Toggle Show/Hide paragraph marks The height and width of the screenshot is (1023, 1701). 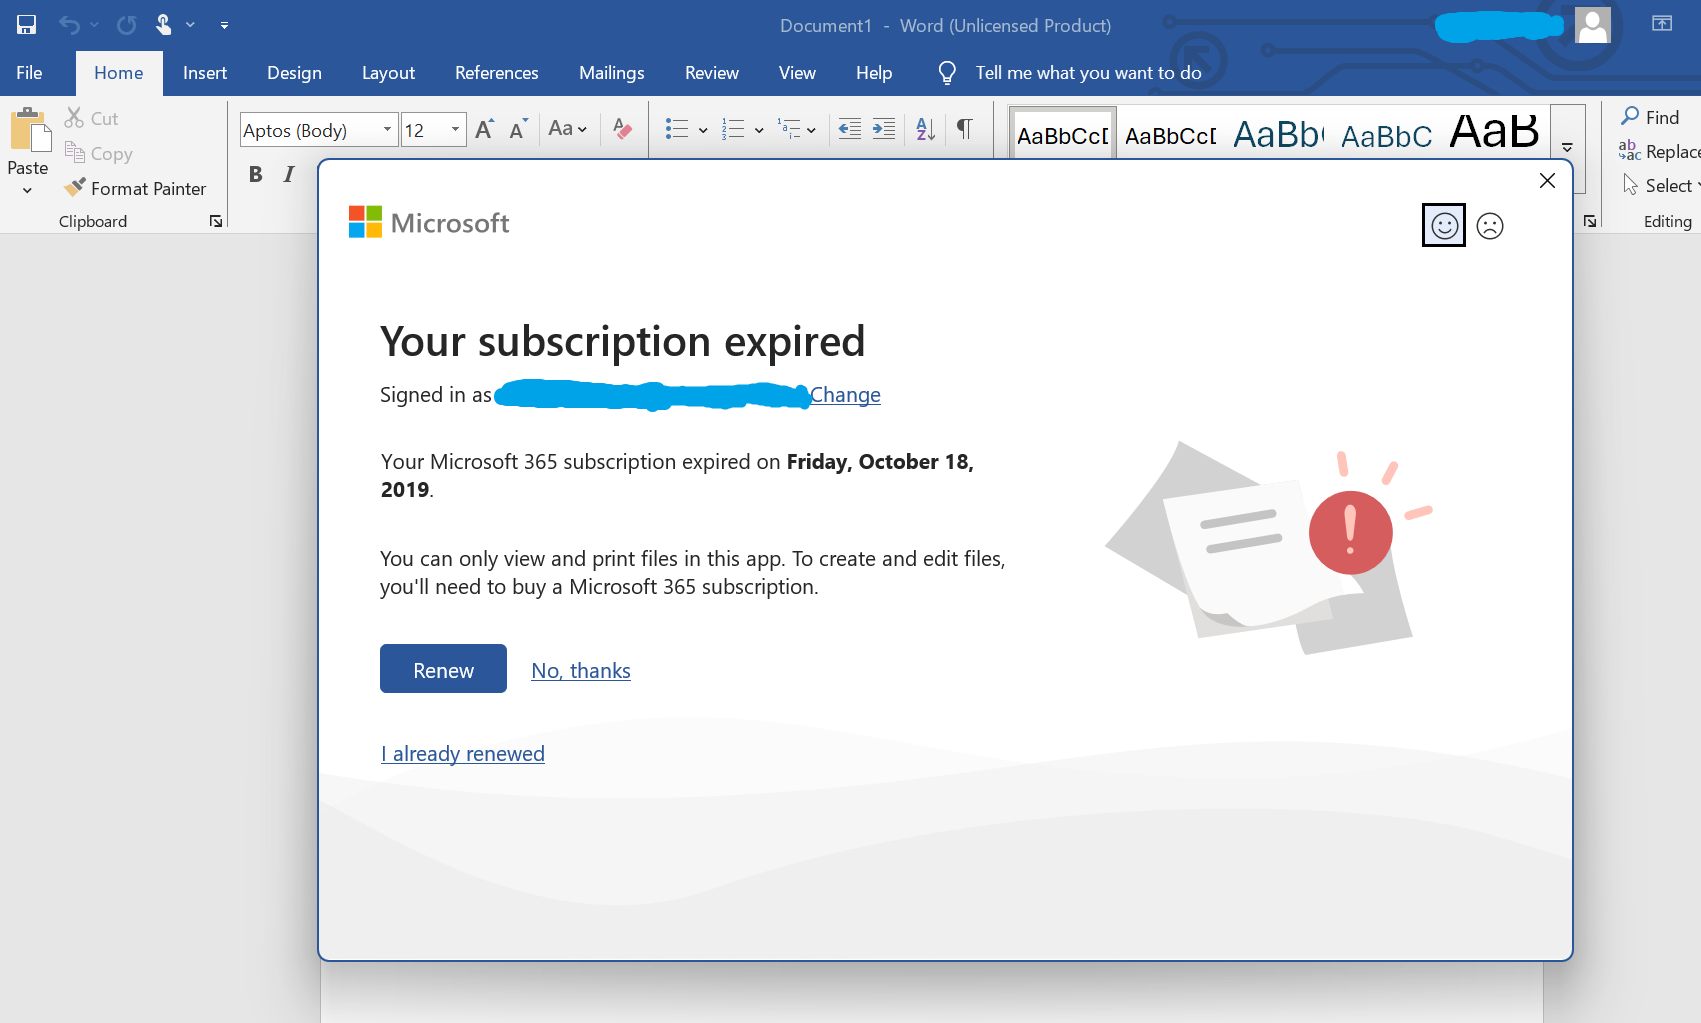pos(963,128)
